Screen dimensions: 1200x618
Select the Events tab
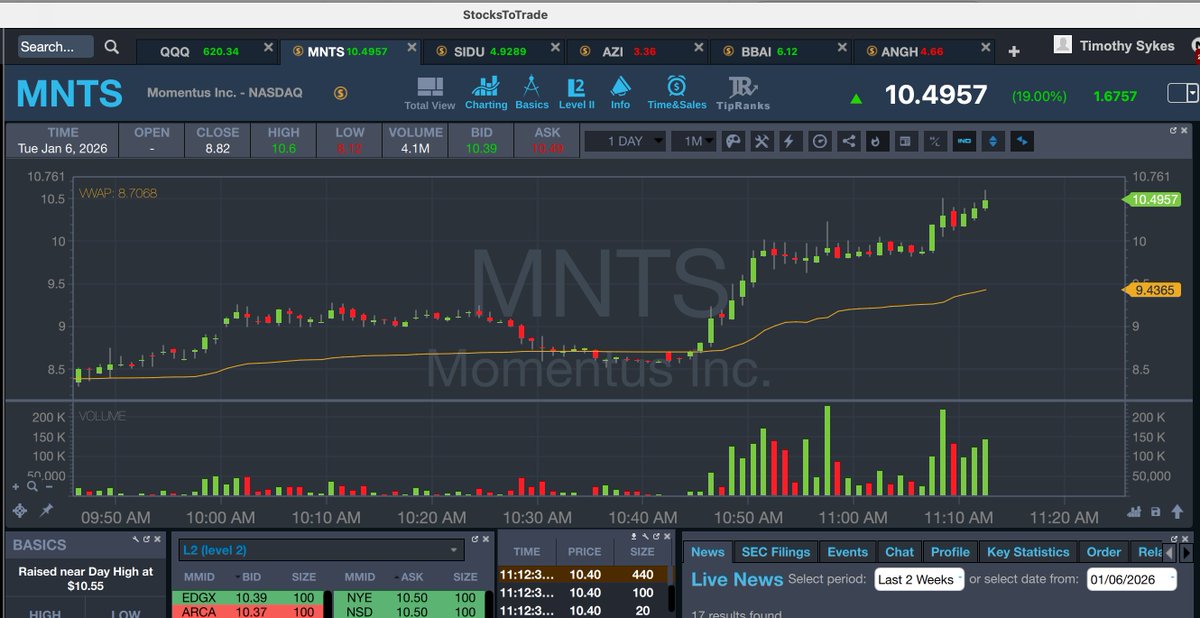click(x=847, y=552)
